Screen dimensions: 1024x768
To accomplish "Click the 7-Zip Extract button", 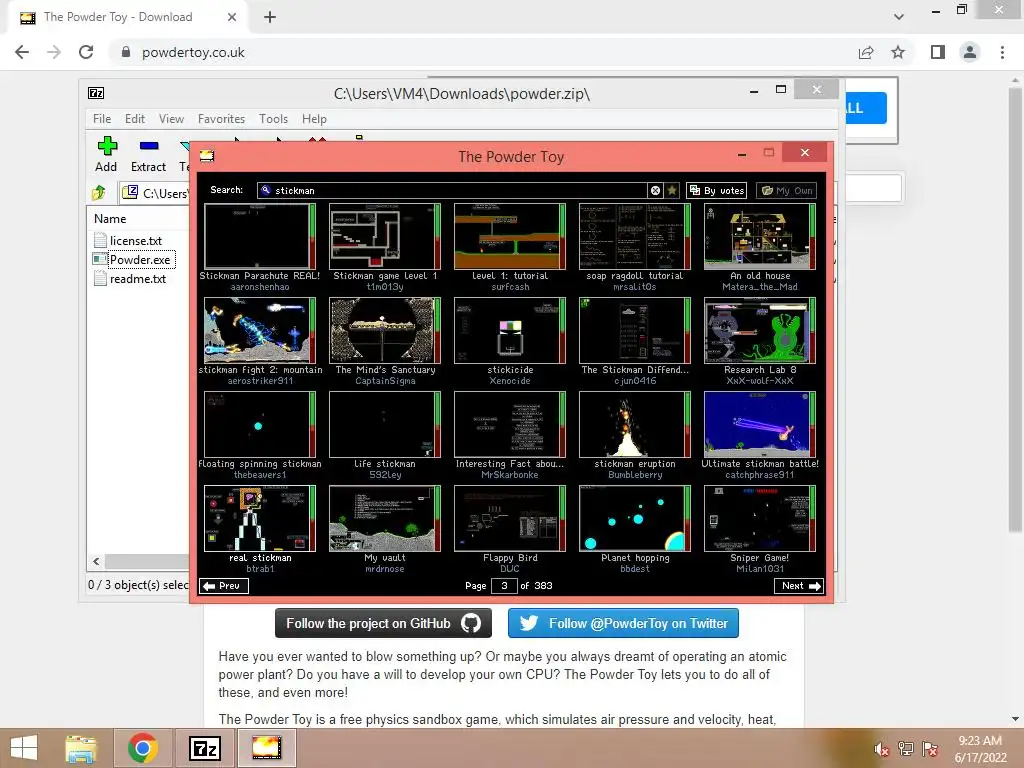I will (x=149, y=155).
